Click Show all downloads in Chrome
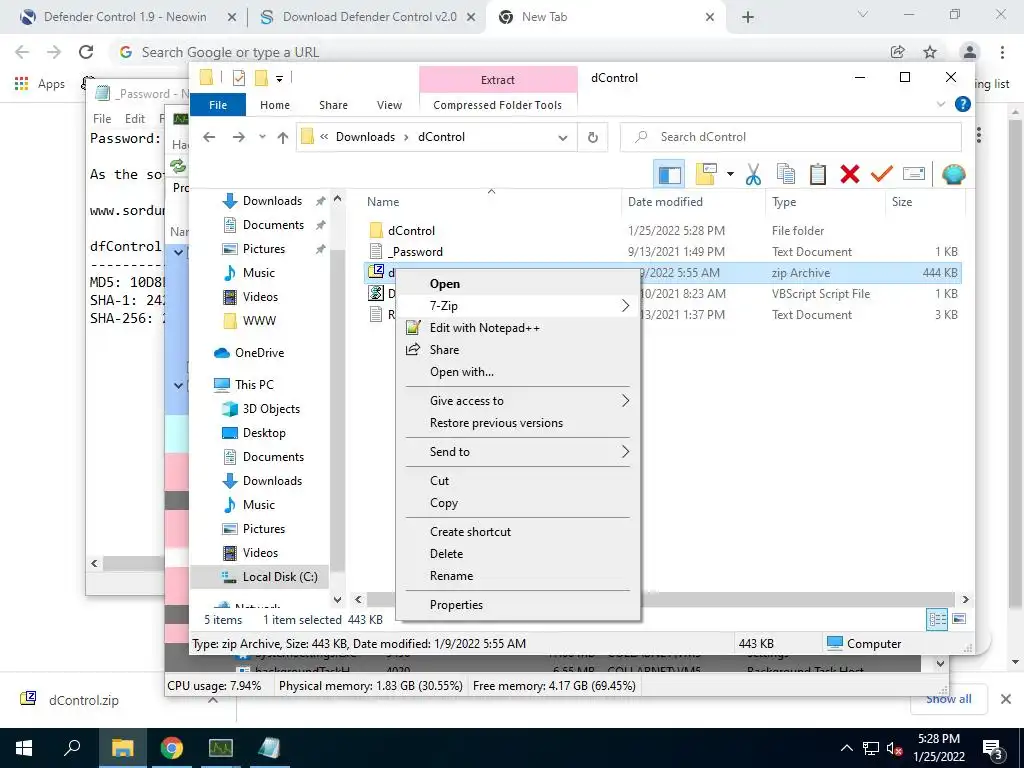The image size is (1024, 768). [948, 699]
